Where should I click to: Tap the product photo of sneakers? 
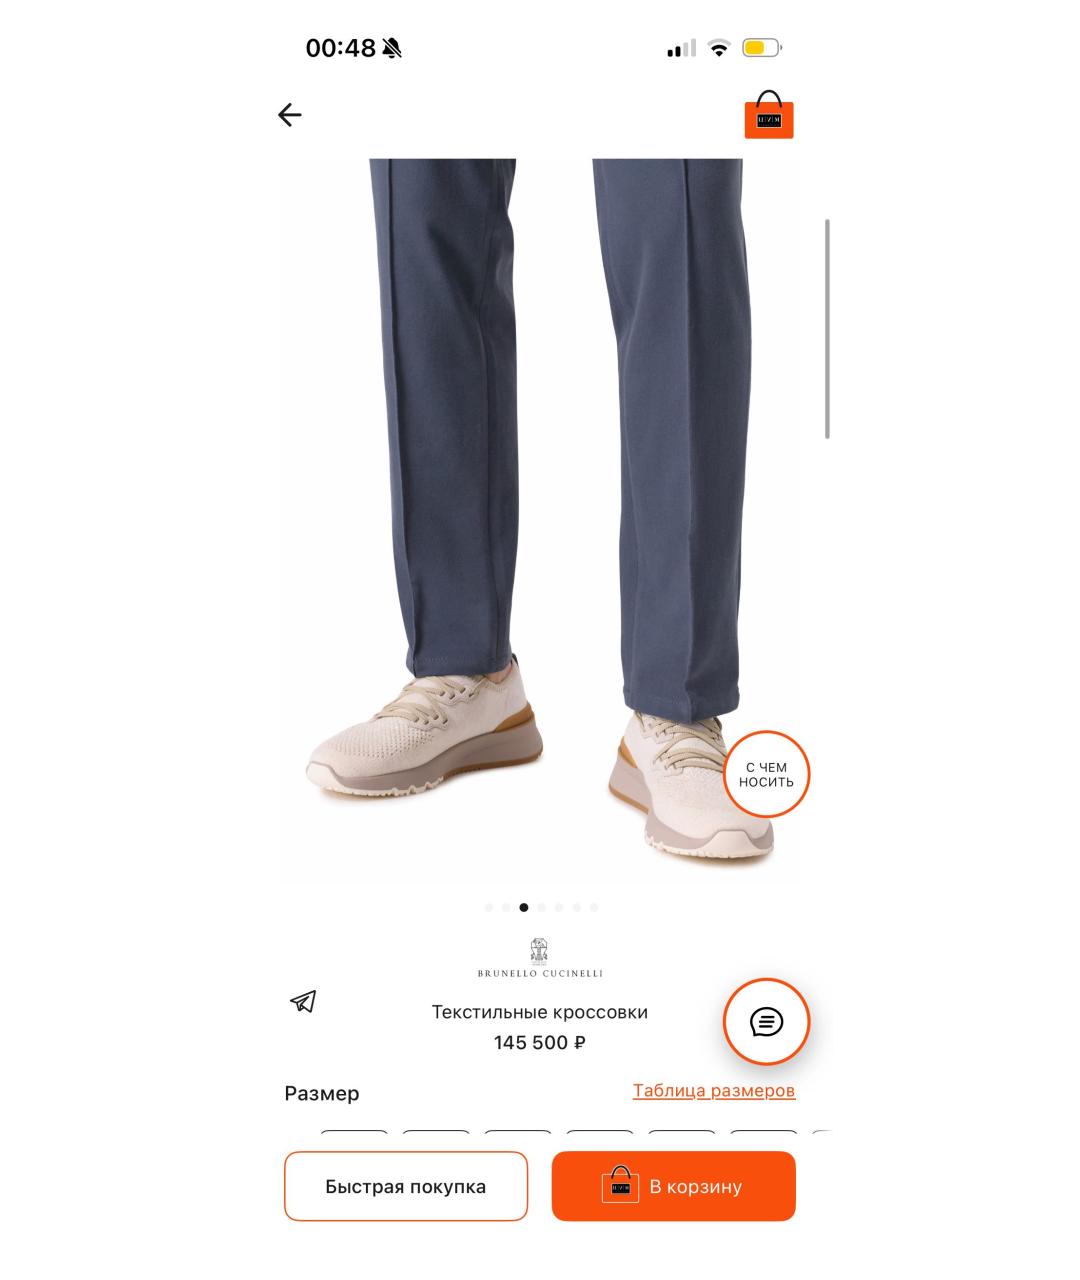pyautogui.click(x=540, y=520)
